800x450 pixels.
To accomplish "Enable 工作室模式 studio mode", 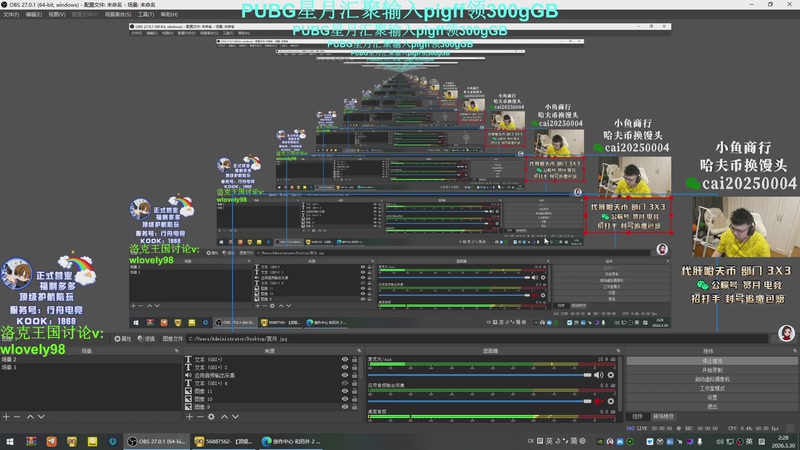I will (x=712, y=388).
